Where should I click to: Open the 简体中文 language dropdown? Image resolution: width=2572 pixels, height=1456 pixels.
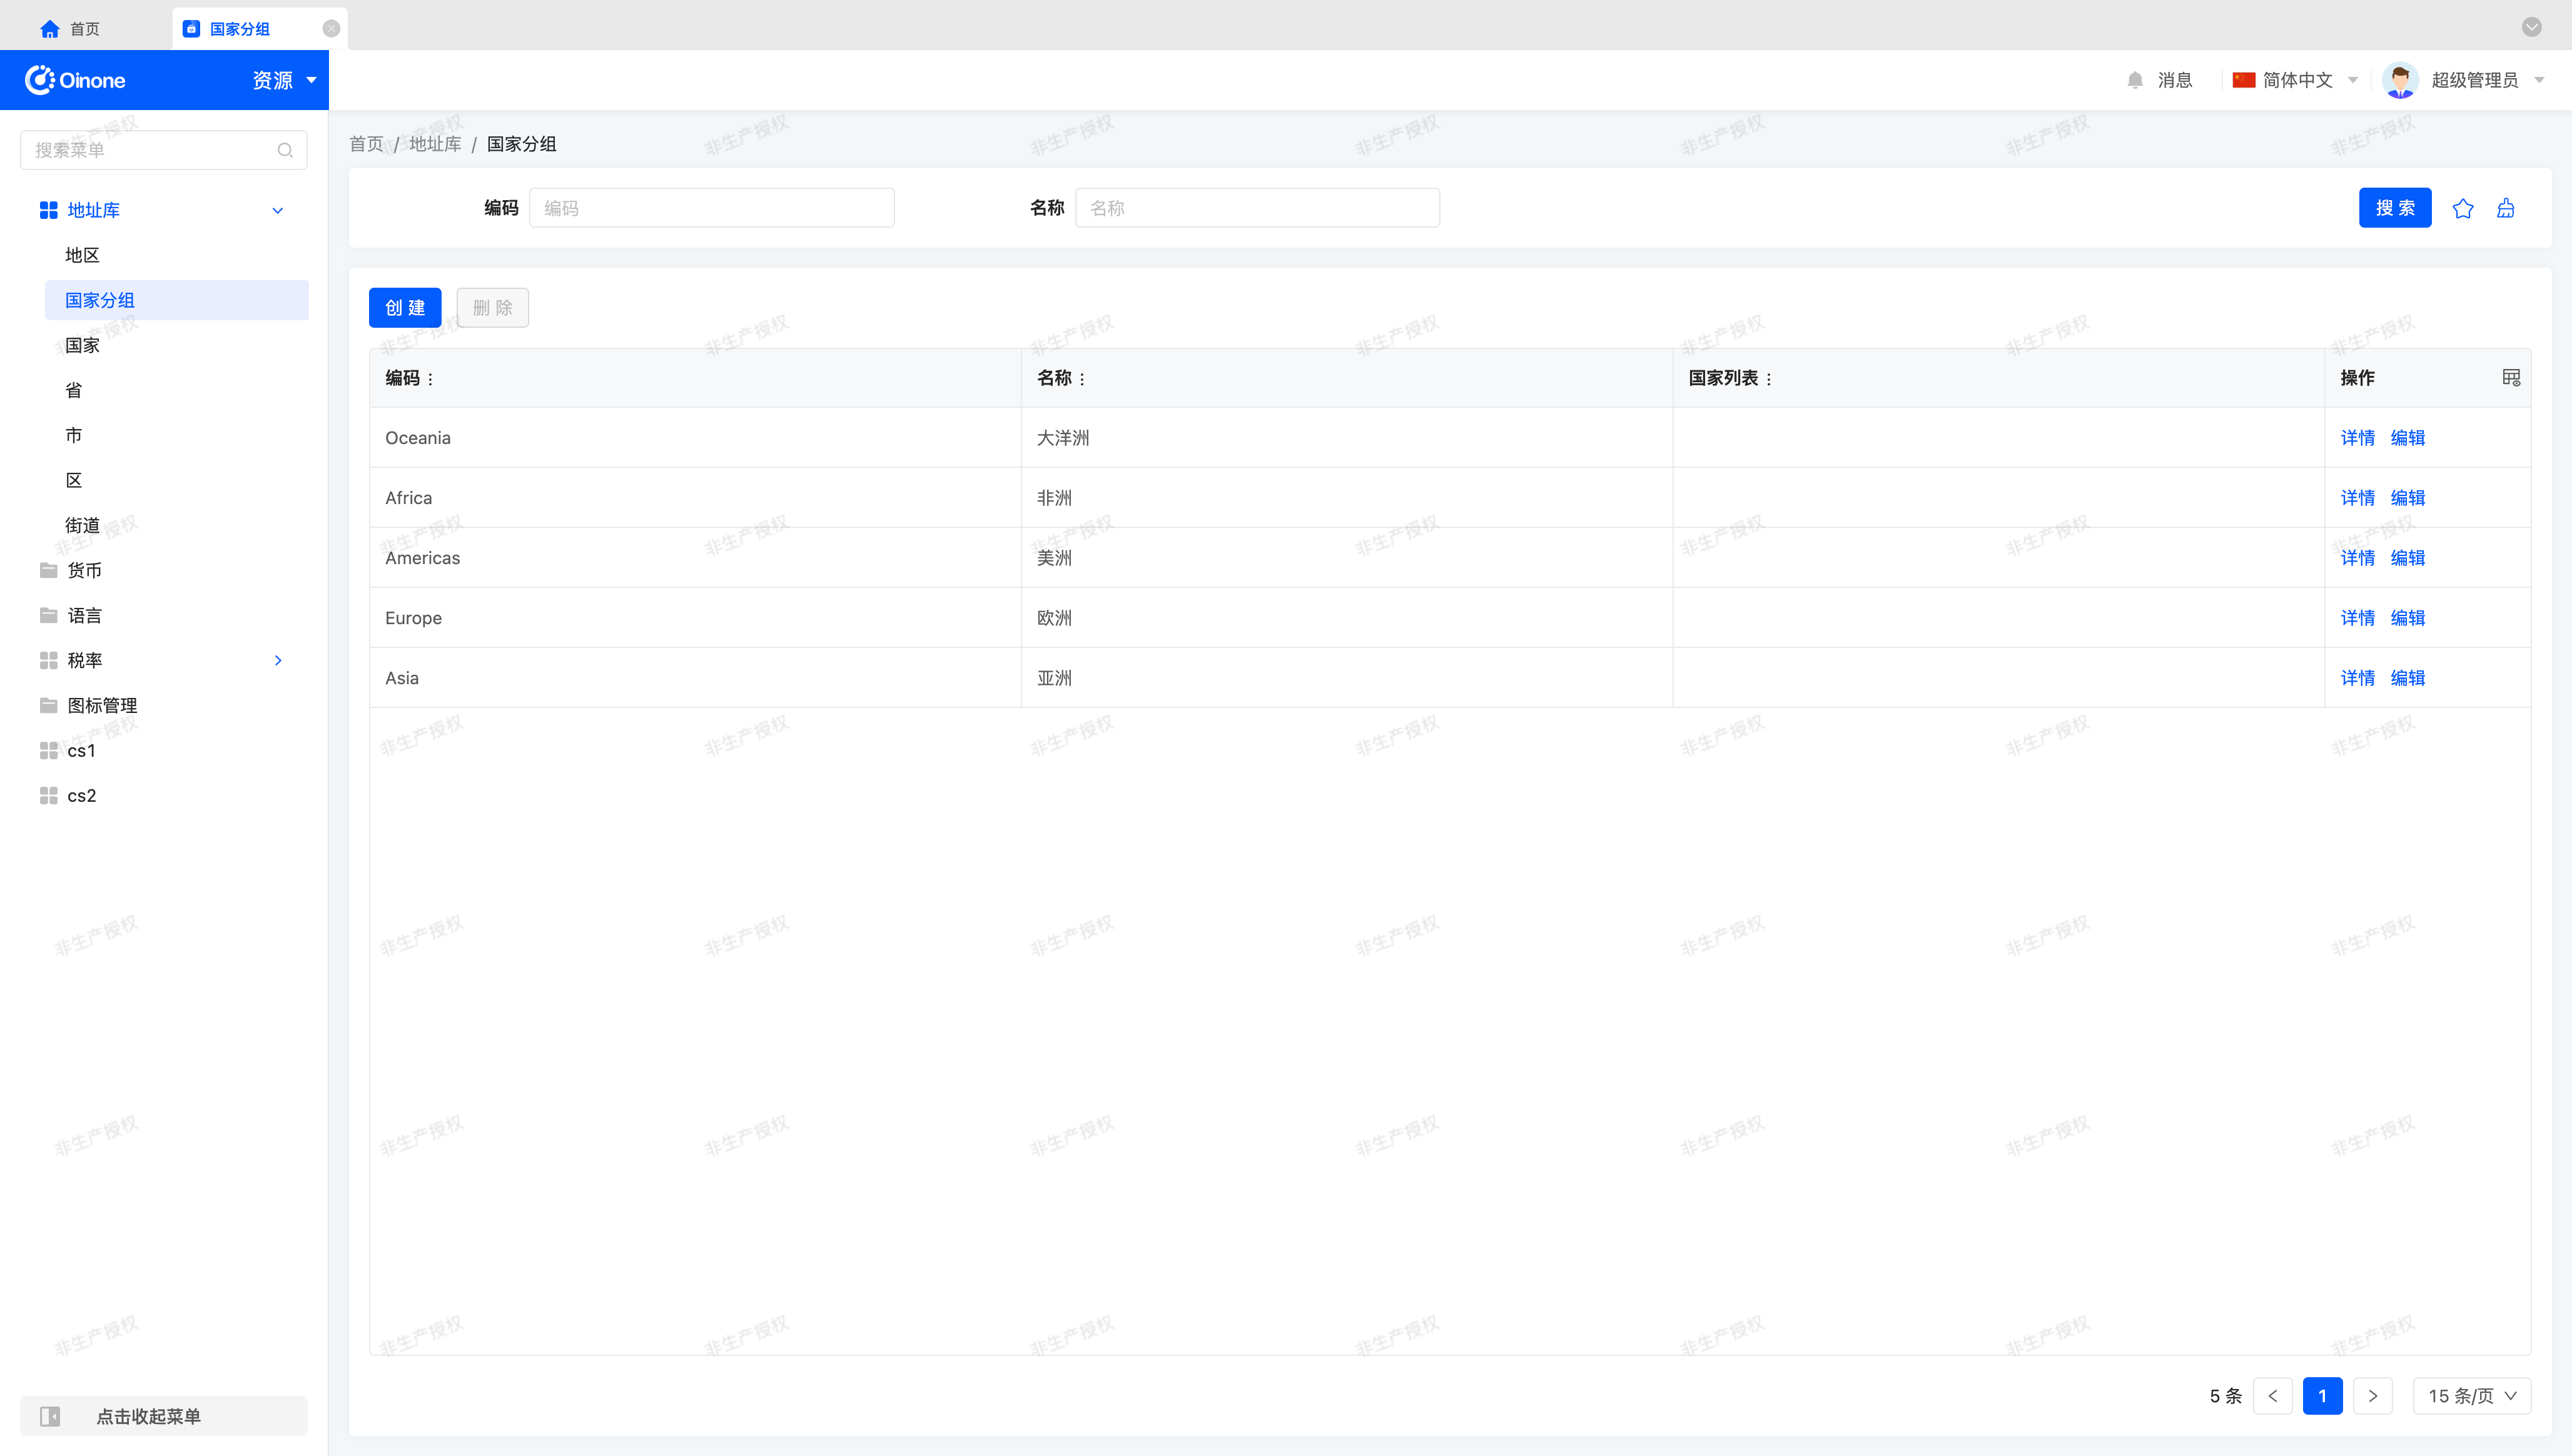2296,80
